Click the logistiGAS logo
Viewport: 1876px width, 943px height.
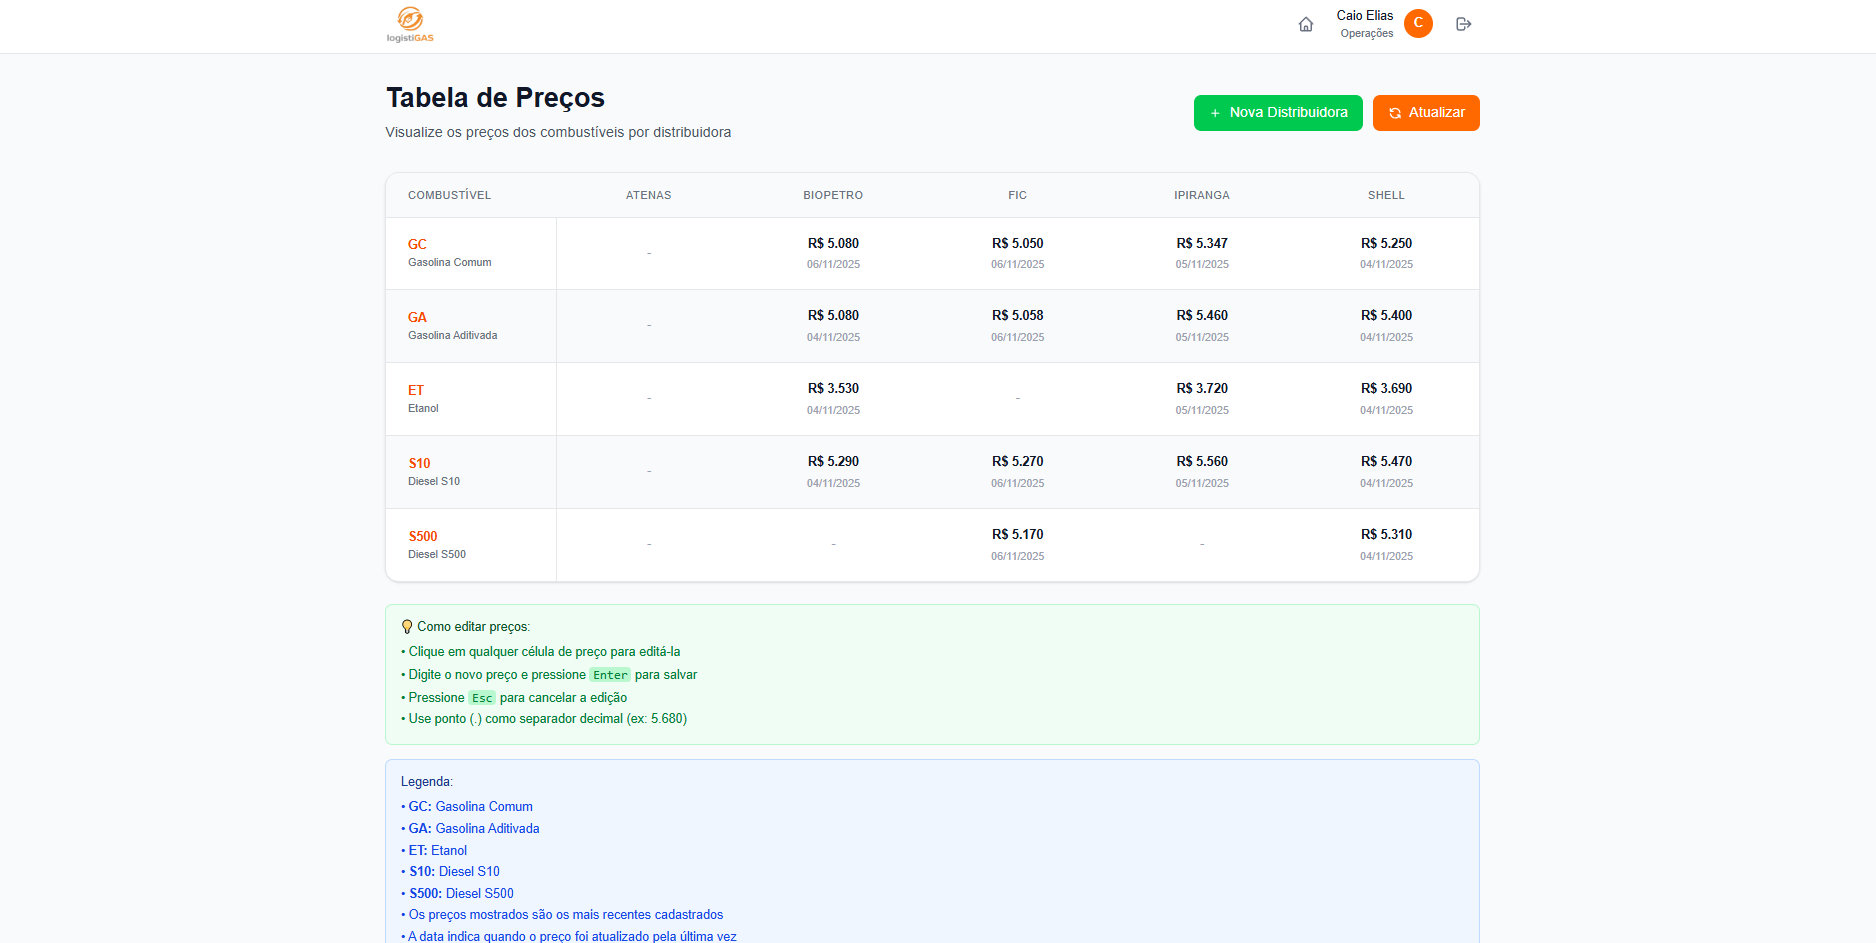(x=410, y=25)
